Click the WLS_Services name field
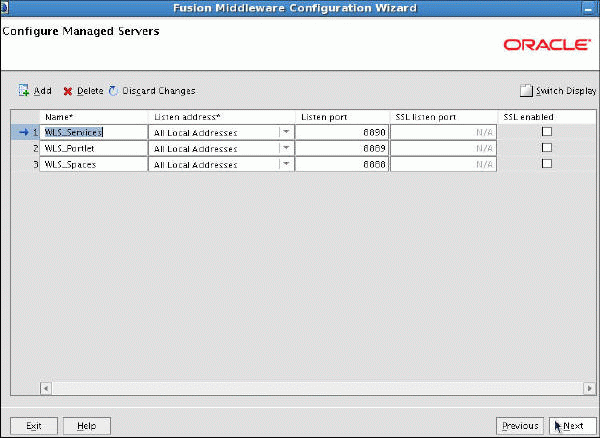The height and width of the screenshot is (438, 600). click(93, 132)
